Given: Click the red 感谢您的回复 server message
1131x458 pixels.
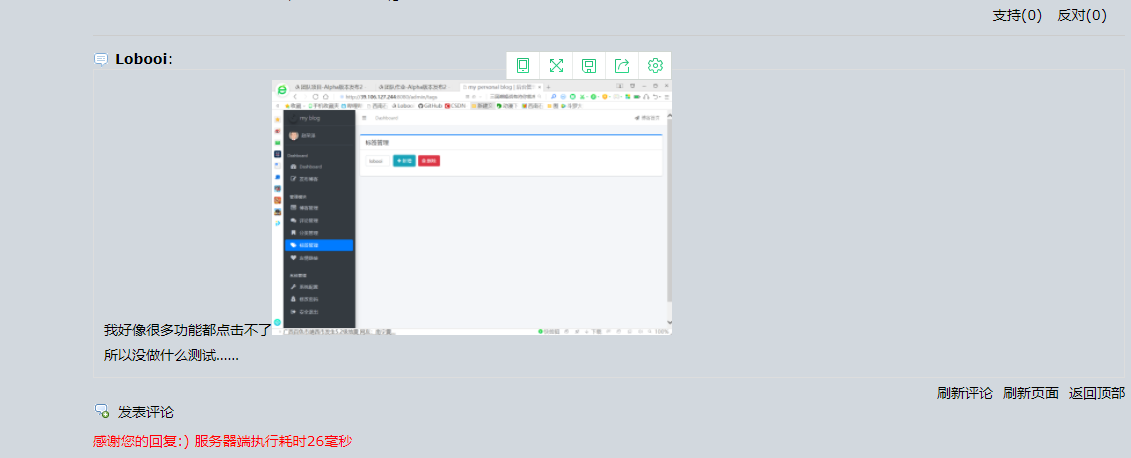Looking at the screenshot, I should 222,441.
